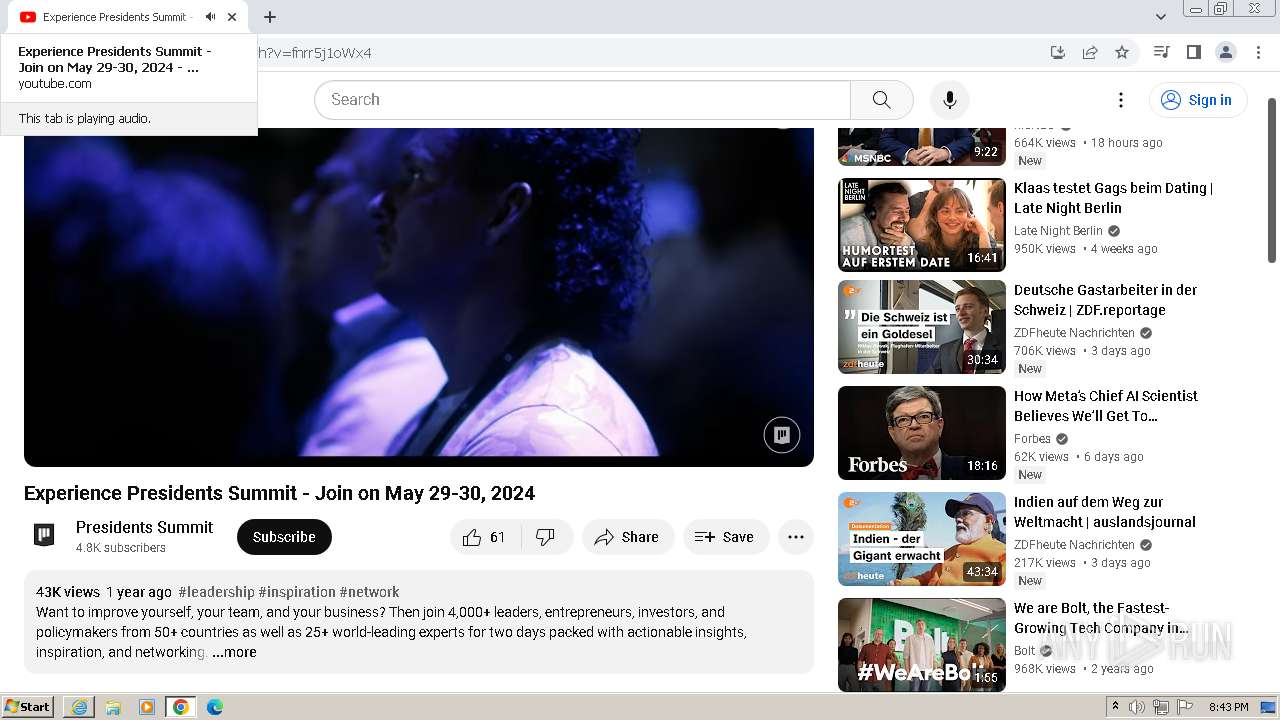The image size is (1280, 720).
Task: Open File Explorer from taskbar
Action: (x=113, y=707)
